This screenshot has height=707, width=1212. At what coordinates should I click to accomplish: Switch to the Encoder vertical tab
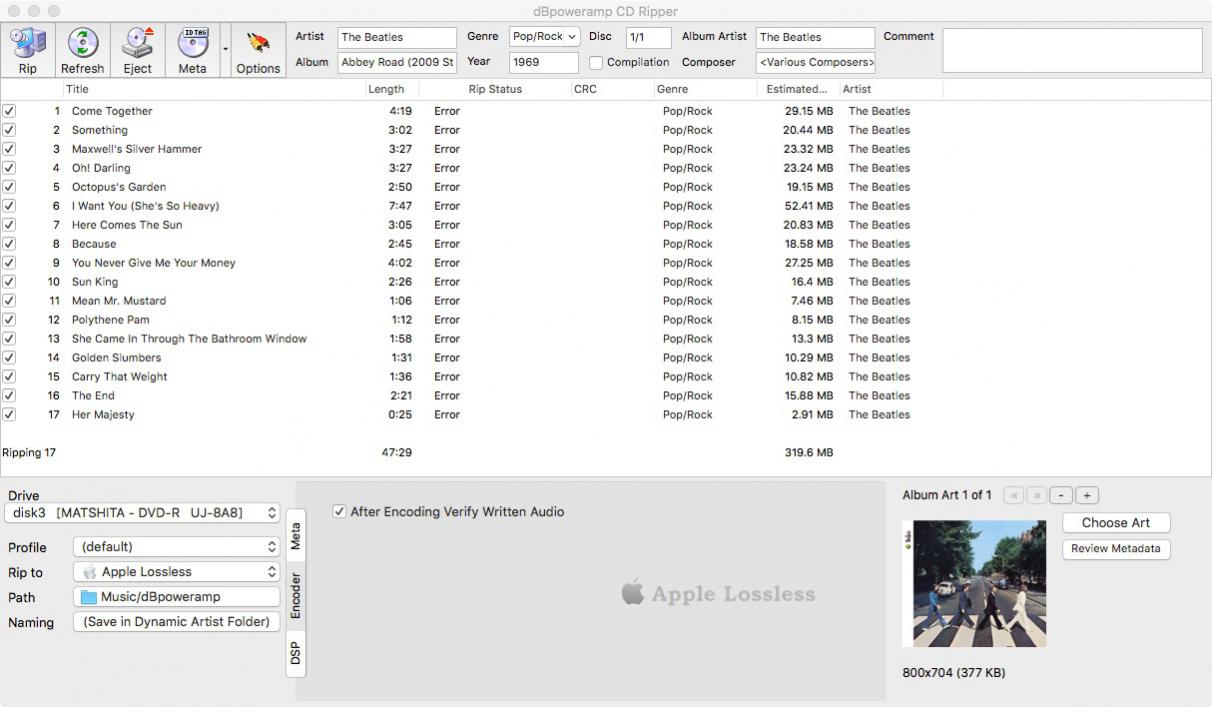click(296, 595)
